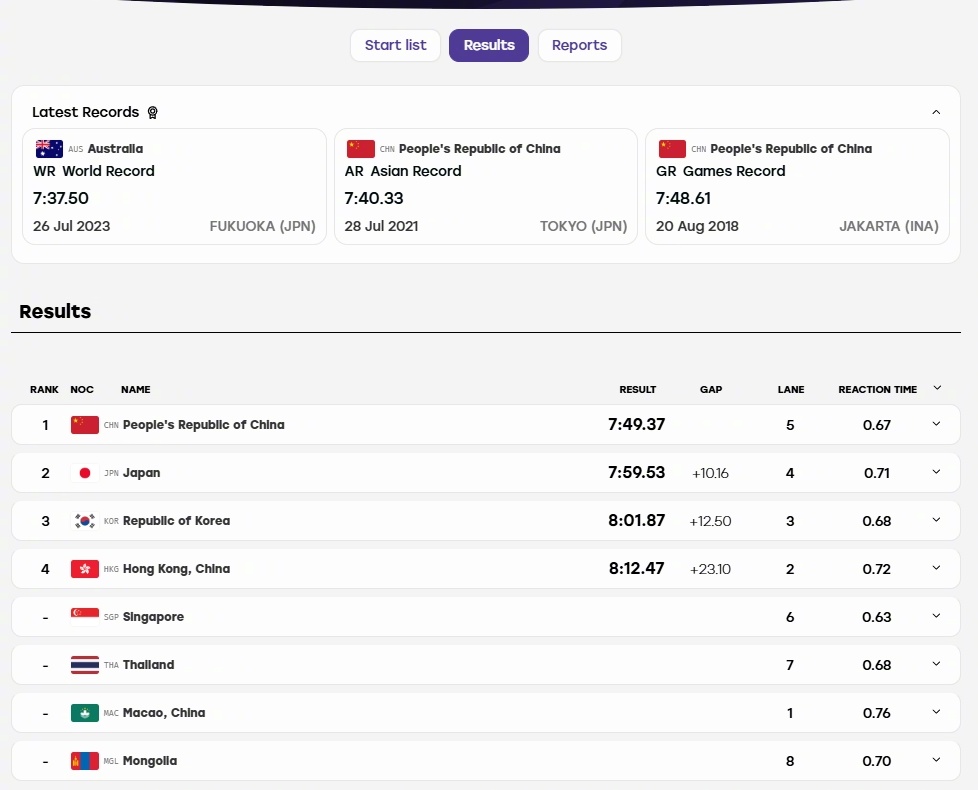Click the REACTION TIME column header
The width and height of the screenshot is (978, 790).
pyautogui.click(x=878, y=390)
